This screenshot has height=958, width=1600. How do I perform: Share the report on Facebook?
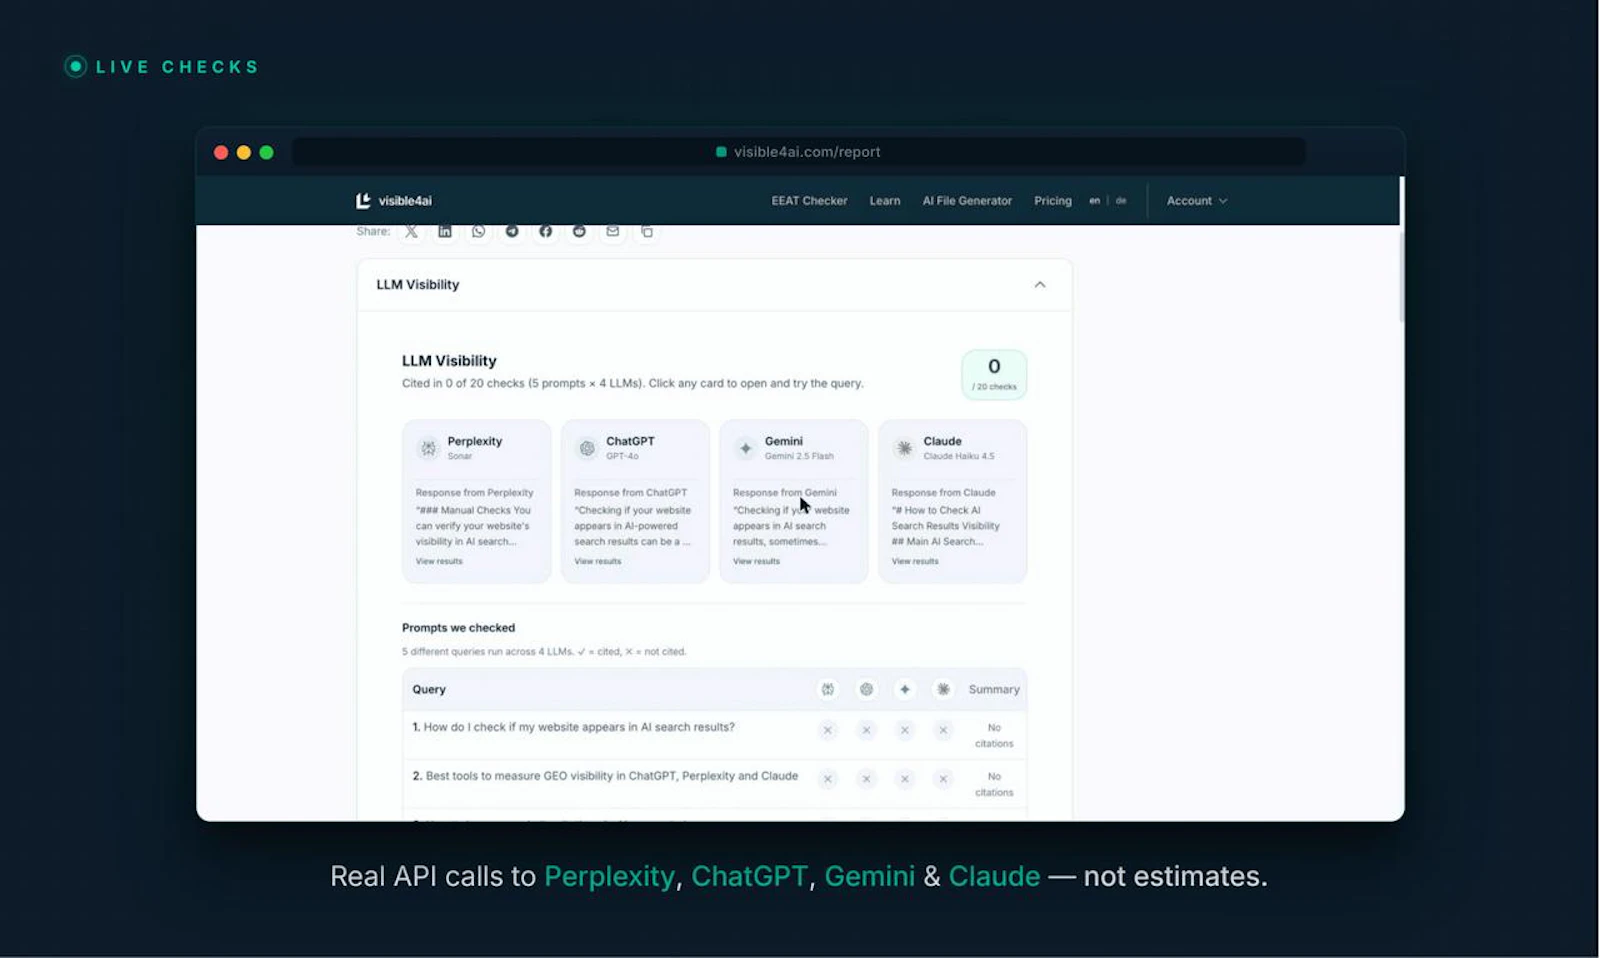[x=545, y=231]
